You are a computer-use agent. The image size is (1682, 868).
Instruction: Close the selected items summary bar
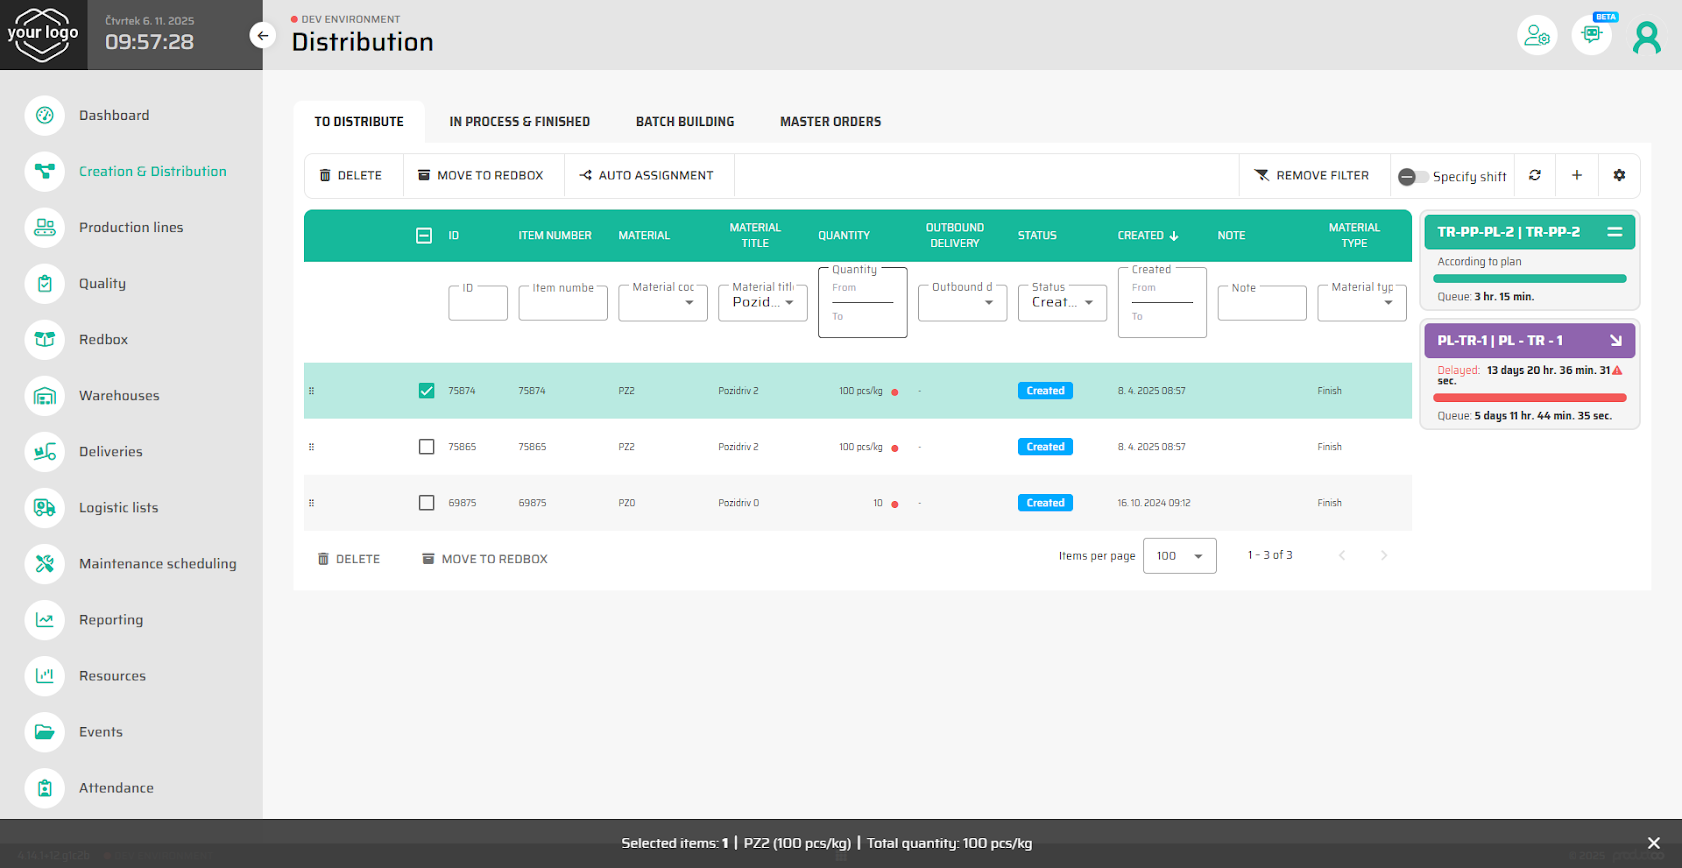[x=1653, y=843]
